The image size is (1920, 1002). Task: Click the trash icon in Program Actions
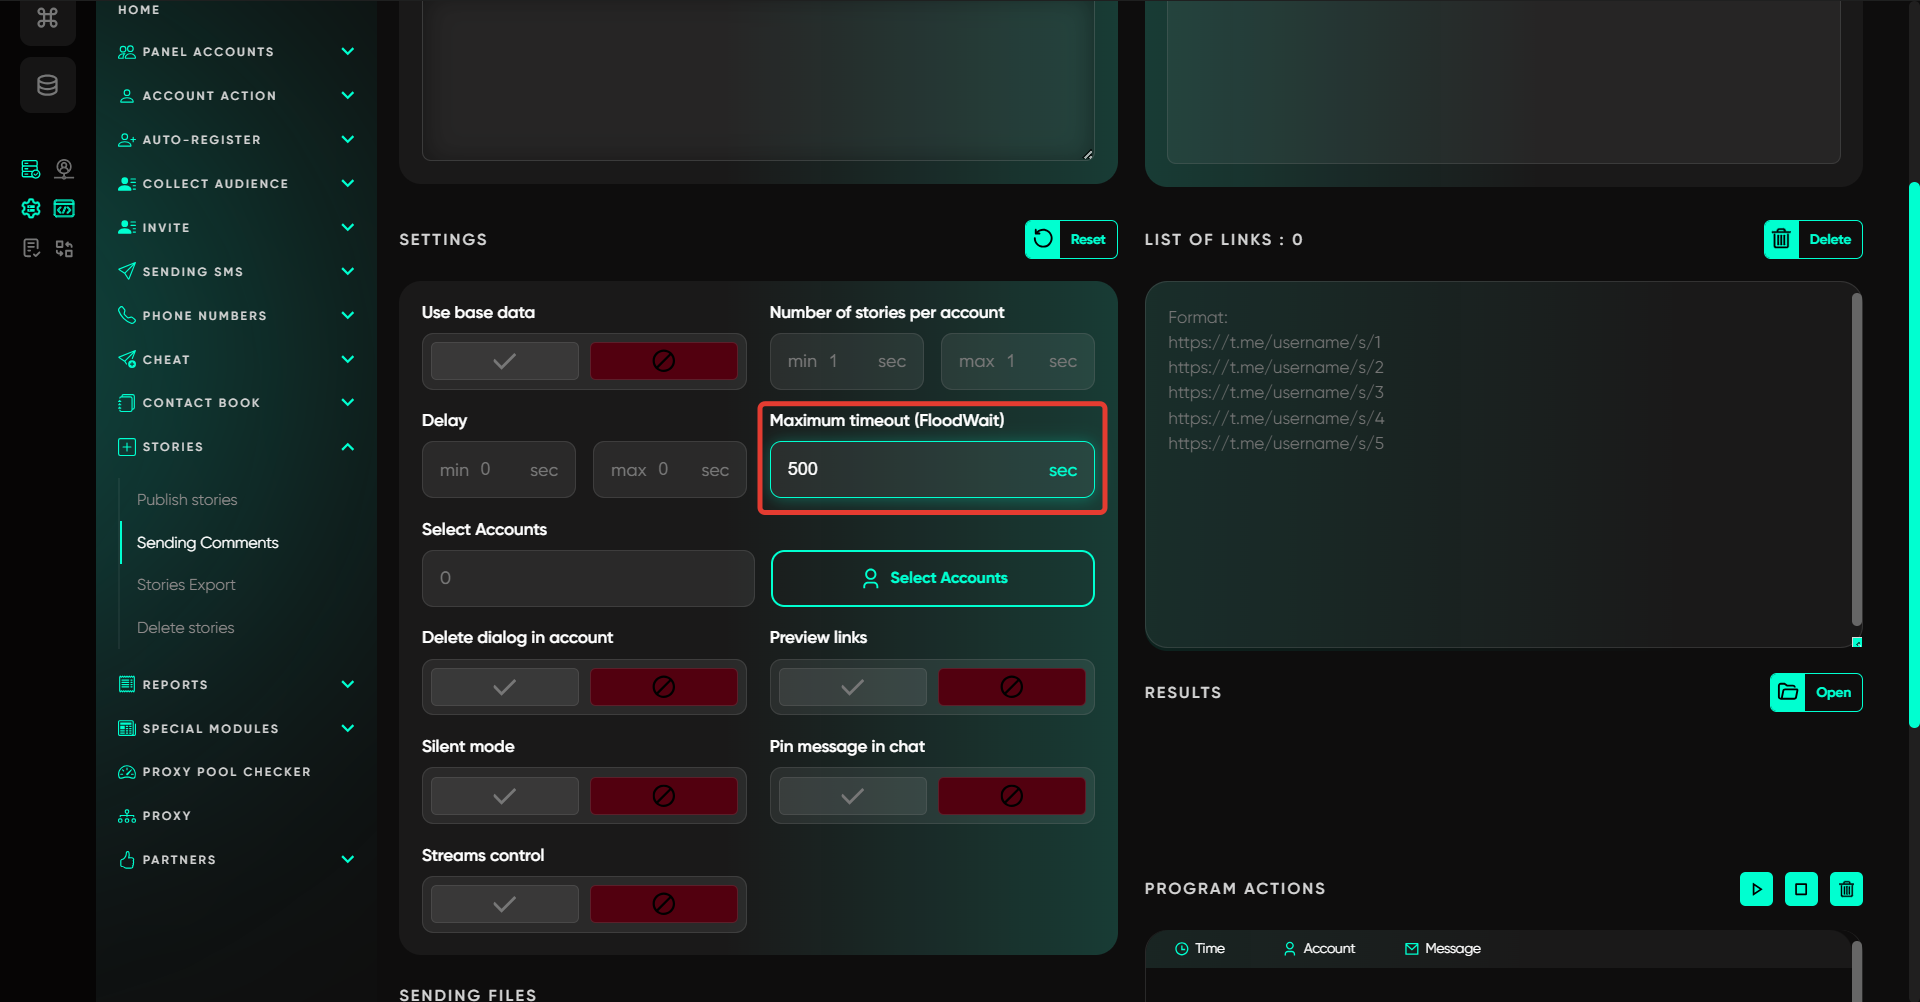pyautogui.click(x=1846, y=889)
